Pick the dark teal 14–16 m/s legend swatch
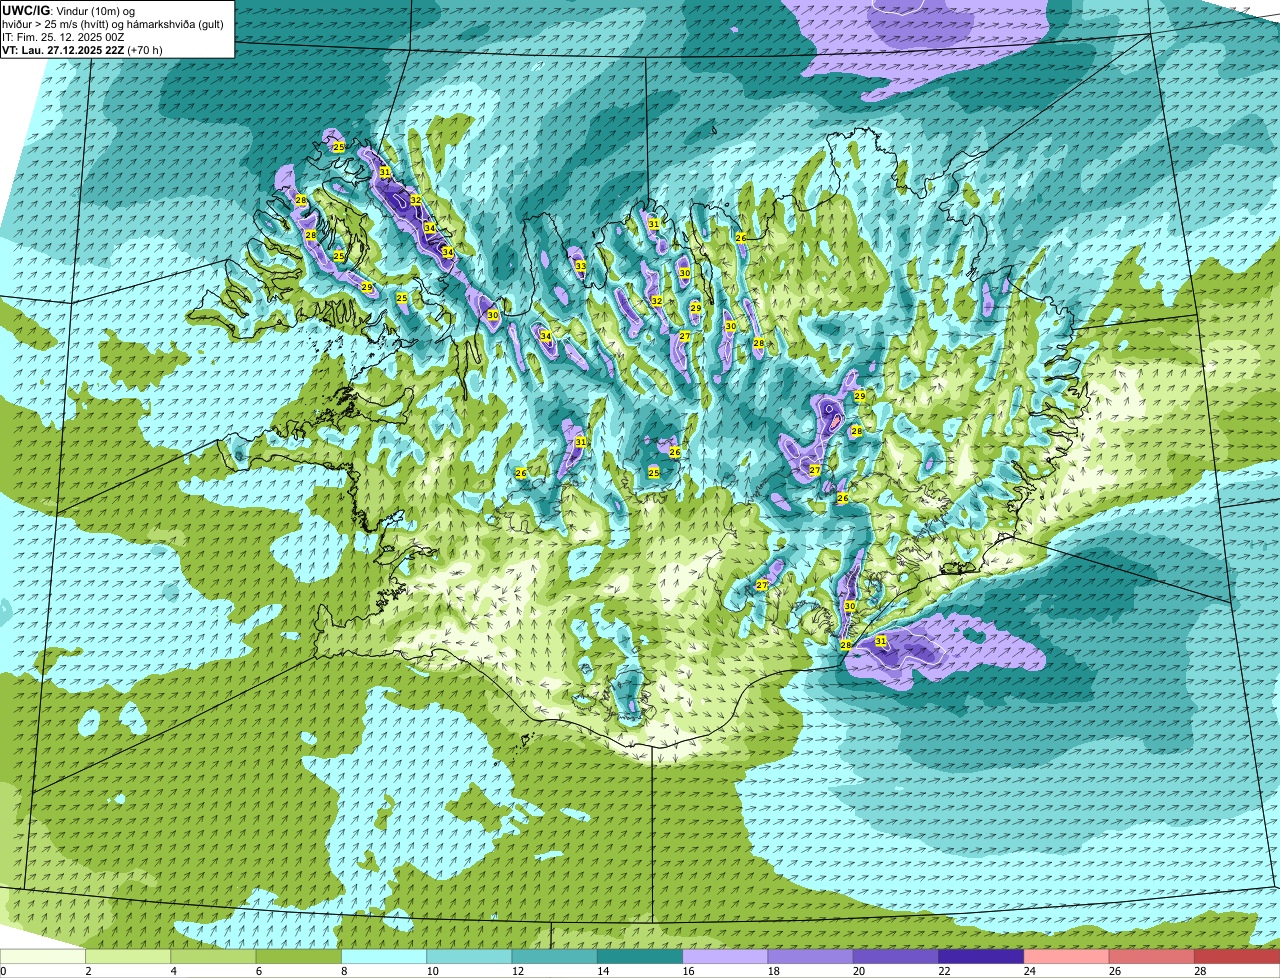1280x978 pixels. point(640,957)
